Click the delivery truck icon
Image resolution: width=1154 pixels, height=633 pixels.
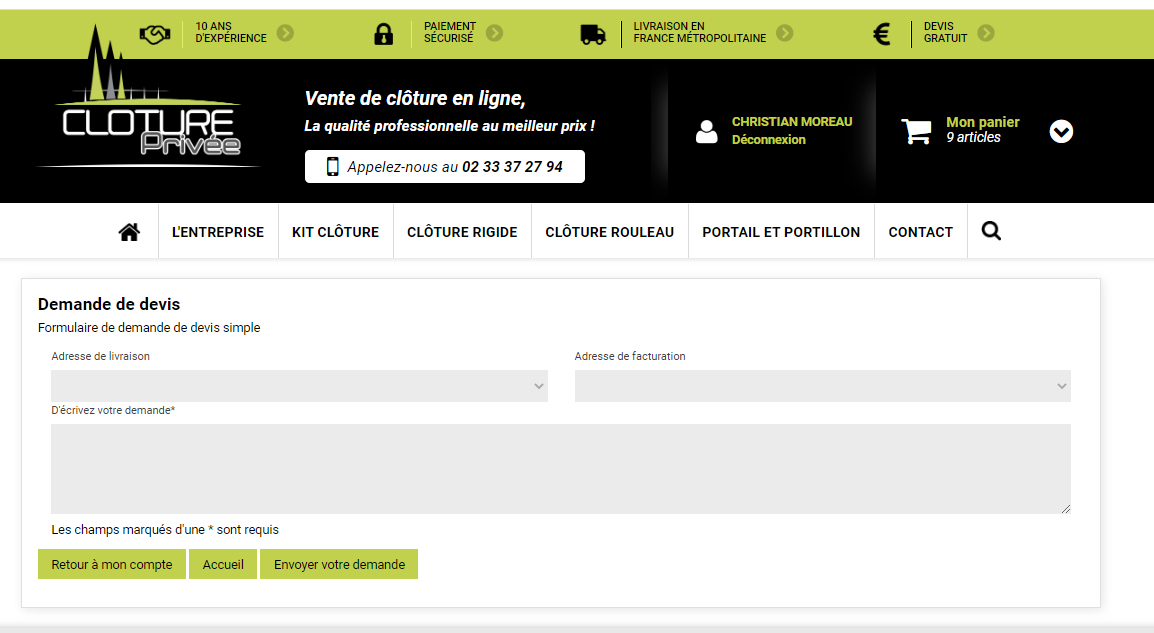tap(592, 34)
